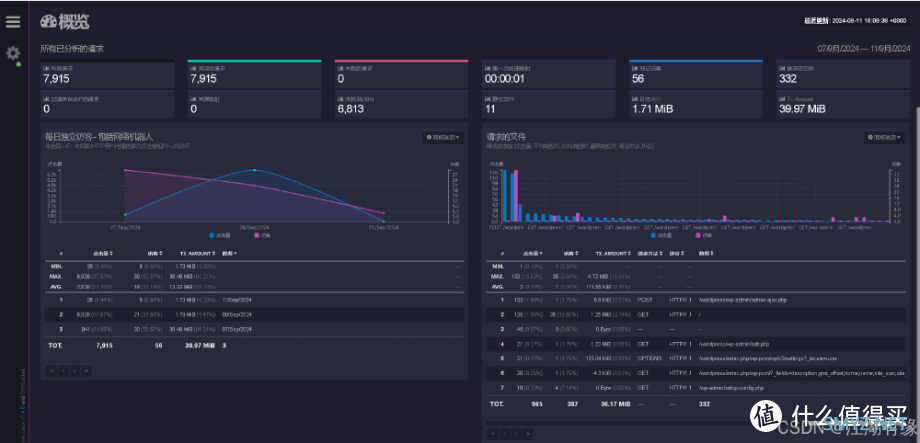This screenshot has width=920, height=443.
Task: Open panel options dropdown for 每日独立访客
Action: (x=443, y=137)
